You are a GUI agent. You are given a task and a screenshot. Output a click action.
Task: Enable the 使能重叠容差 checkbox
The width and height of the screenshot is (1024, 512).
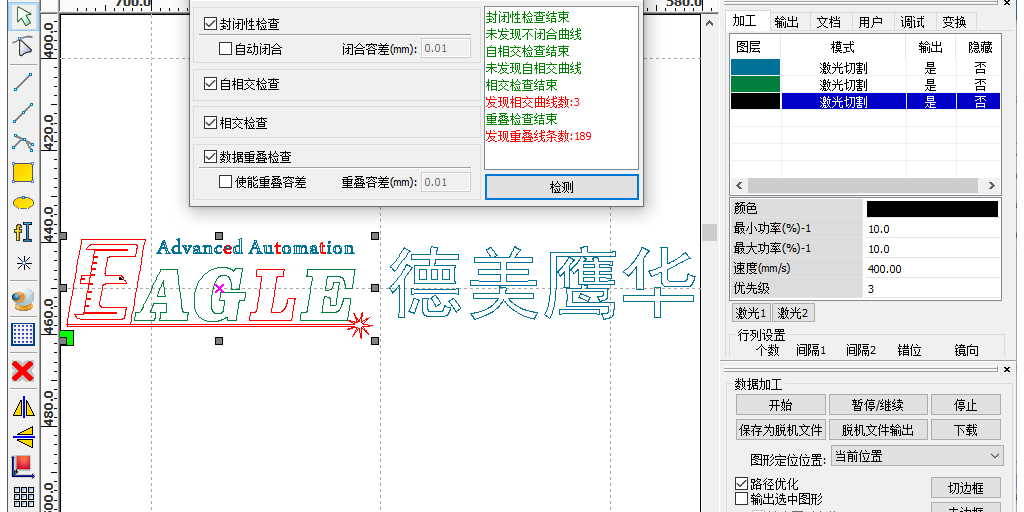(x=225, y=182)
